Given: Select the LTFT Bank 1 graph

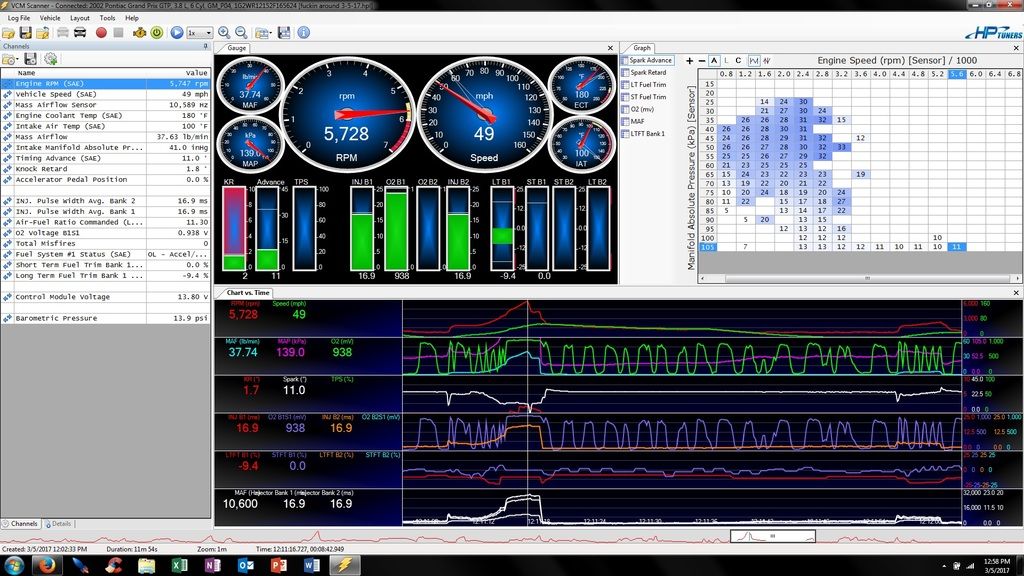Looking at the screenshot, I should point(643,133).
